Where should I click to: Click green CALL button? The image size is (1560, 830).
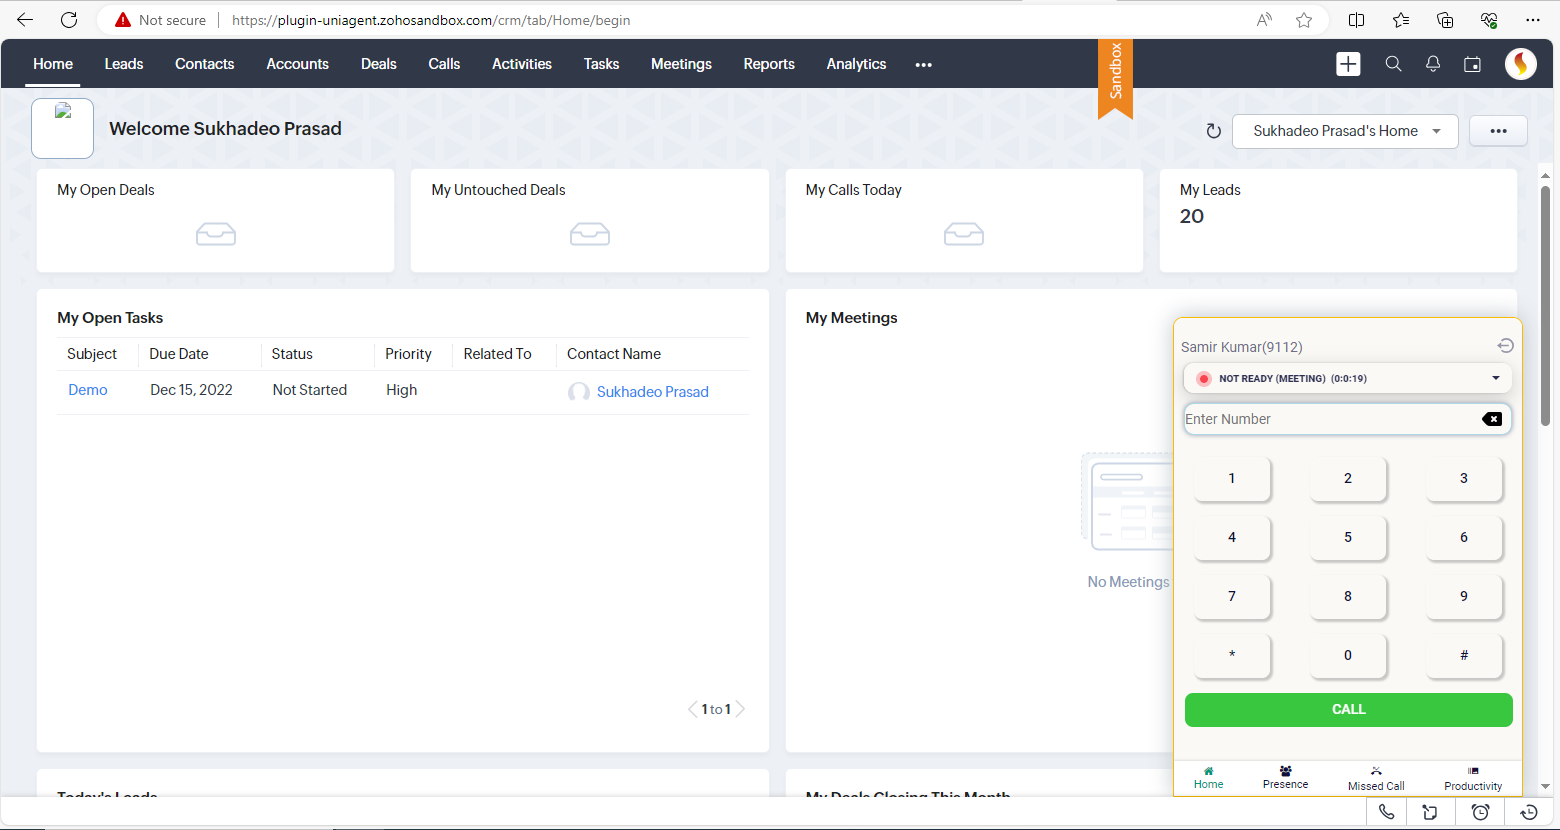point(1348,709)
